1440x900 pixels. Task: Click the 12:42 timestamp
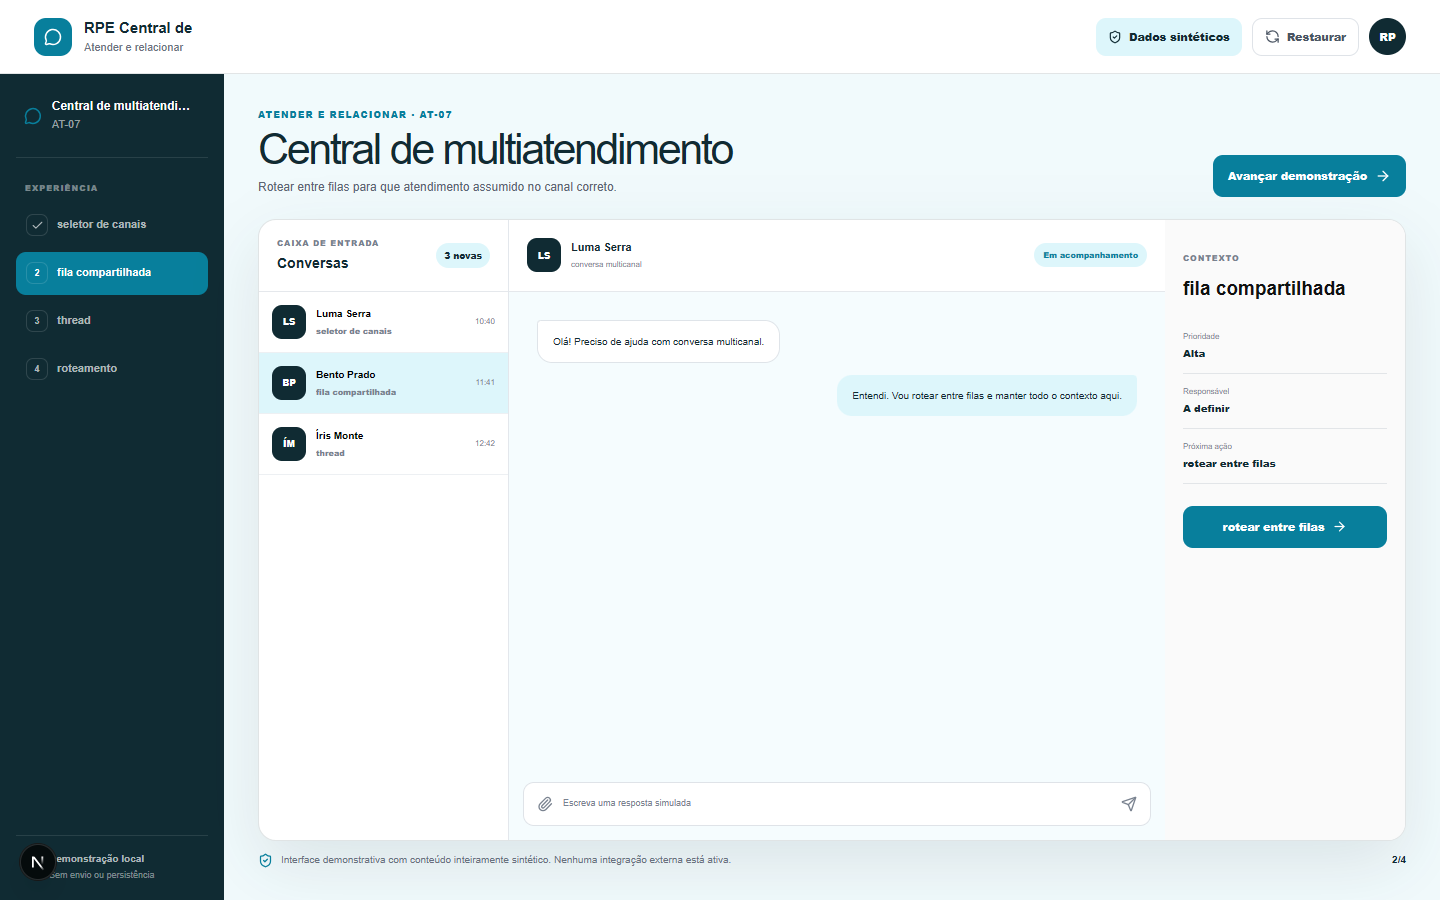(485, 444)
